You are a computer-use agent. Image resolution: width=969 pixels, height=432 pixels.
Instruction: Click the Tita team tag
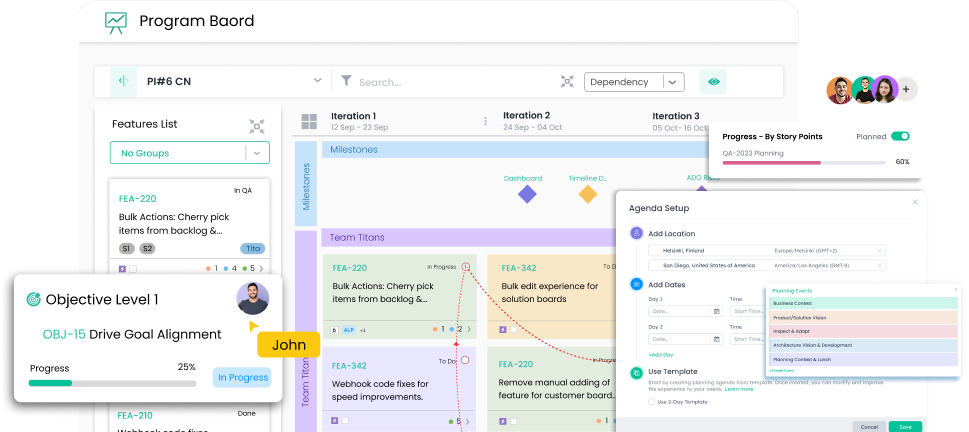click(x=252, y=249)
